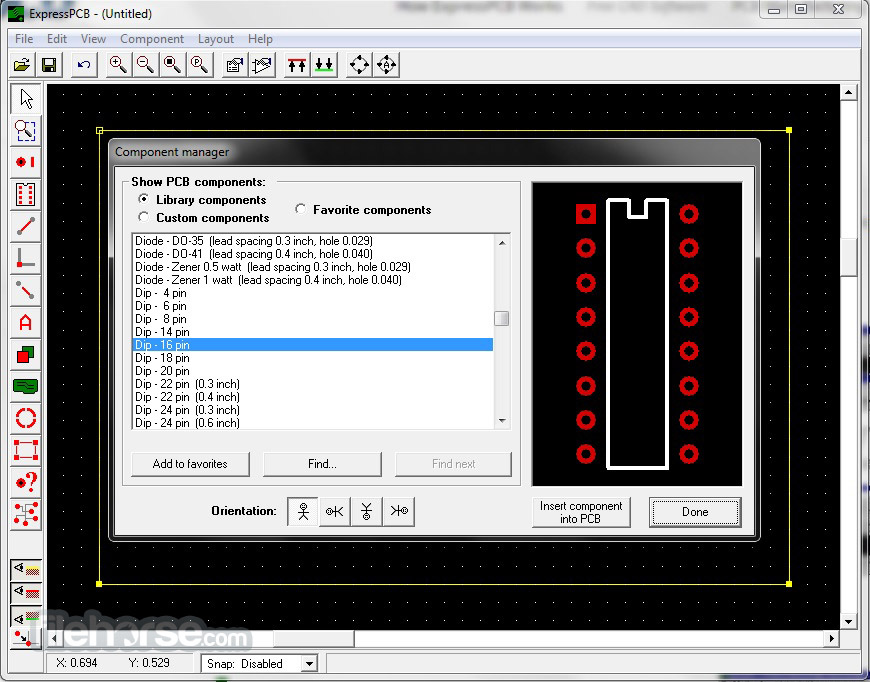Click the component properties toolbar icon
The height and width of the screenshot is (682, 870).
[x=262, y=65]
